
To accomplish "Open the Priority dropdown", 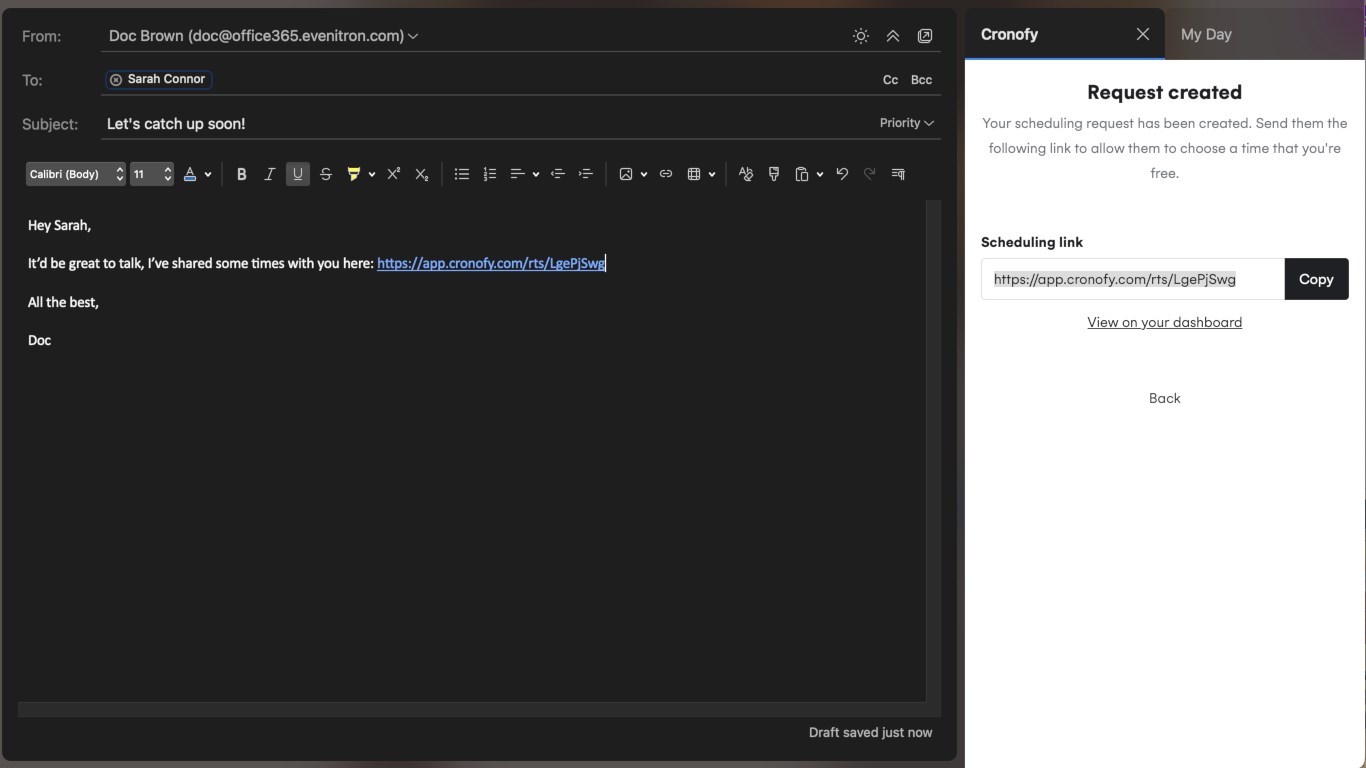I will (x=907, y=123).
